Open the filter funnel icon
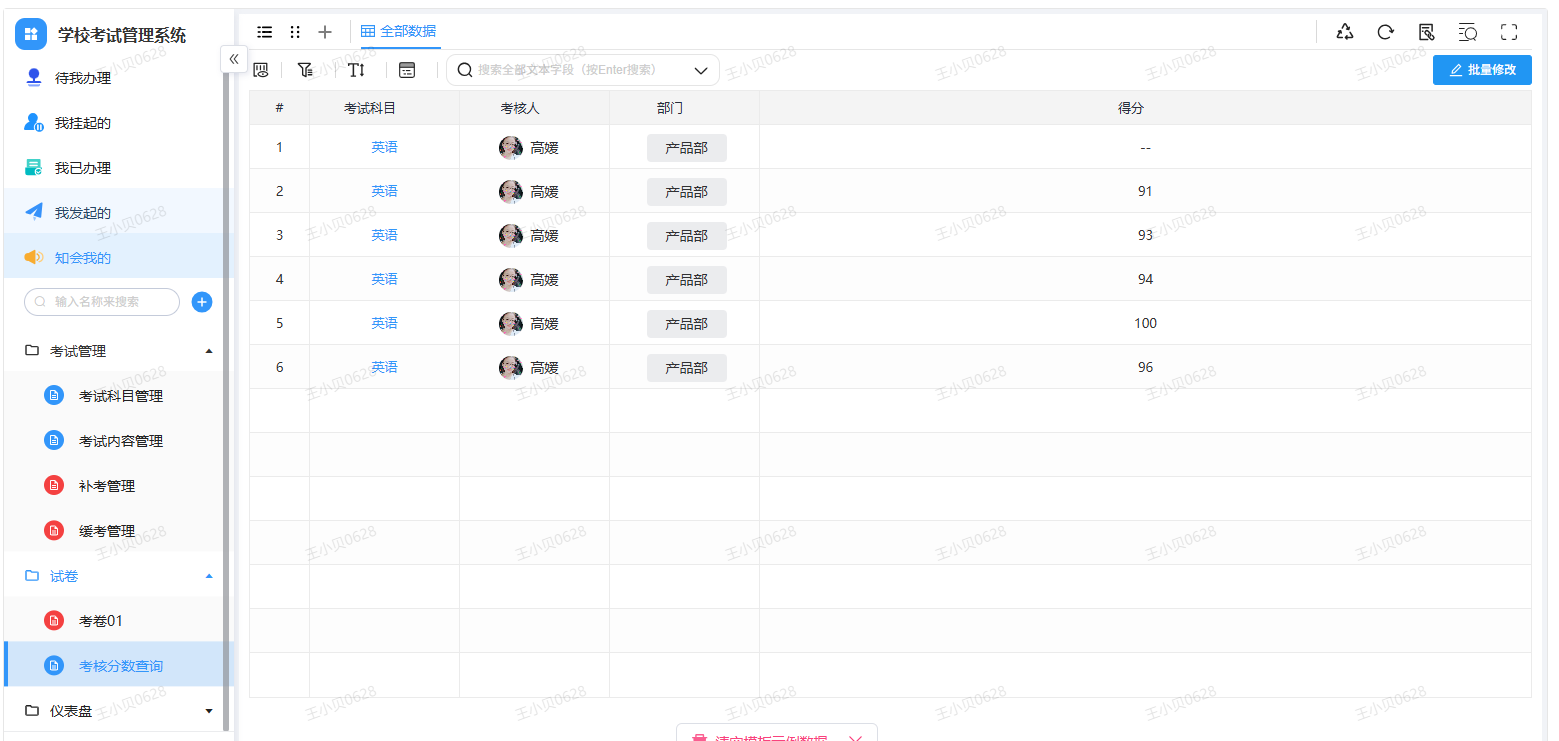 coord(305,70)
